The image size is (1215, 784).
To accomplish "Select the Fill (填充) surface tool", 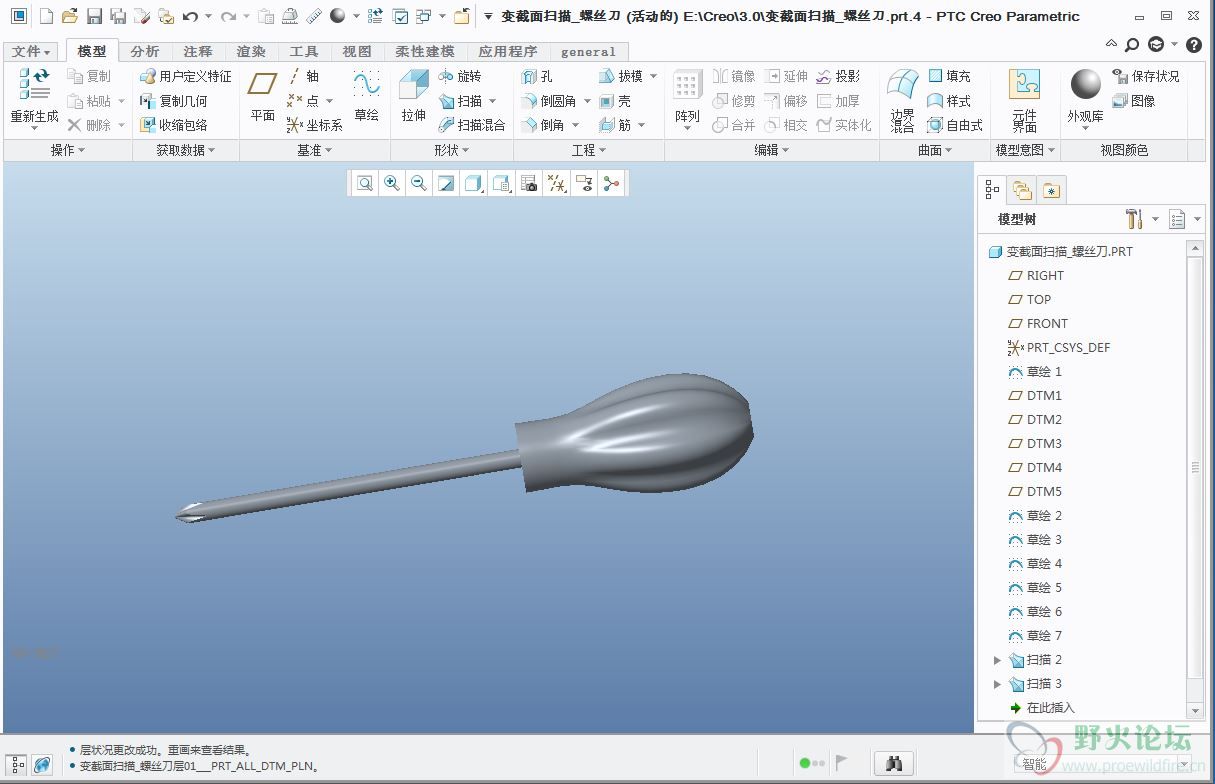I will pyautogui.click(x=949, y=76).
